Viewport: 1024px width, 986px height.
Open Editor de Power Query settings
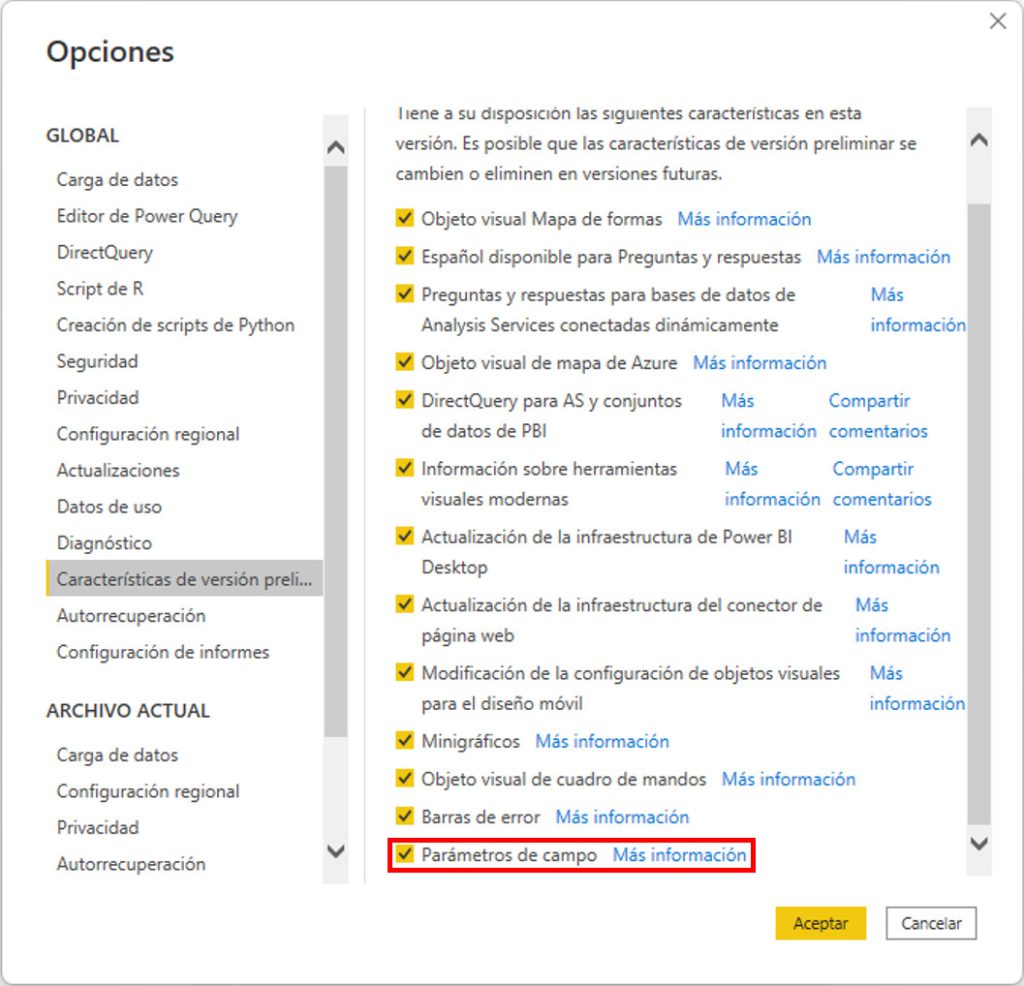[x=147, y=216]
